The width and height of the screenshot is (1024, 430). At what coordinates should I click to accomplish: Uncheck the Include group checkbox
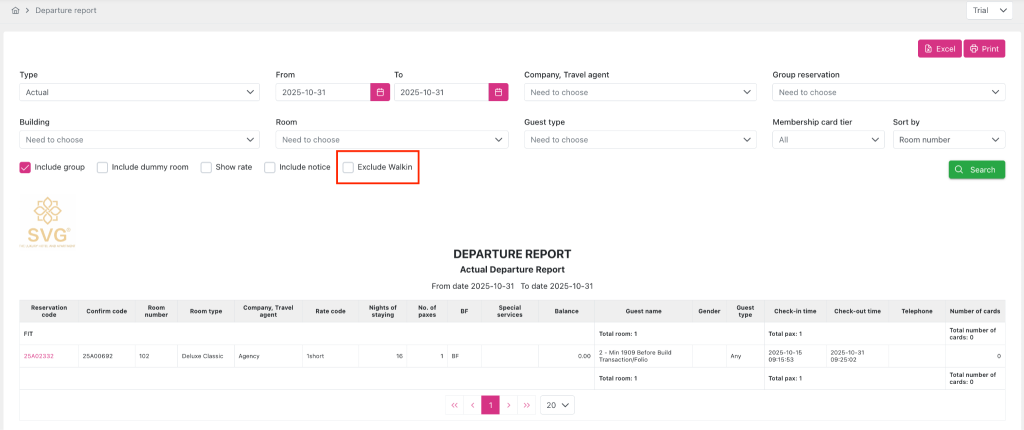click(x=26, y=168)
